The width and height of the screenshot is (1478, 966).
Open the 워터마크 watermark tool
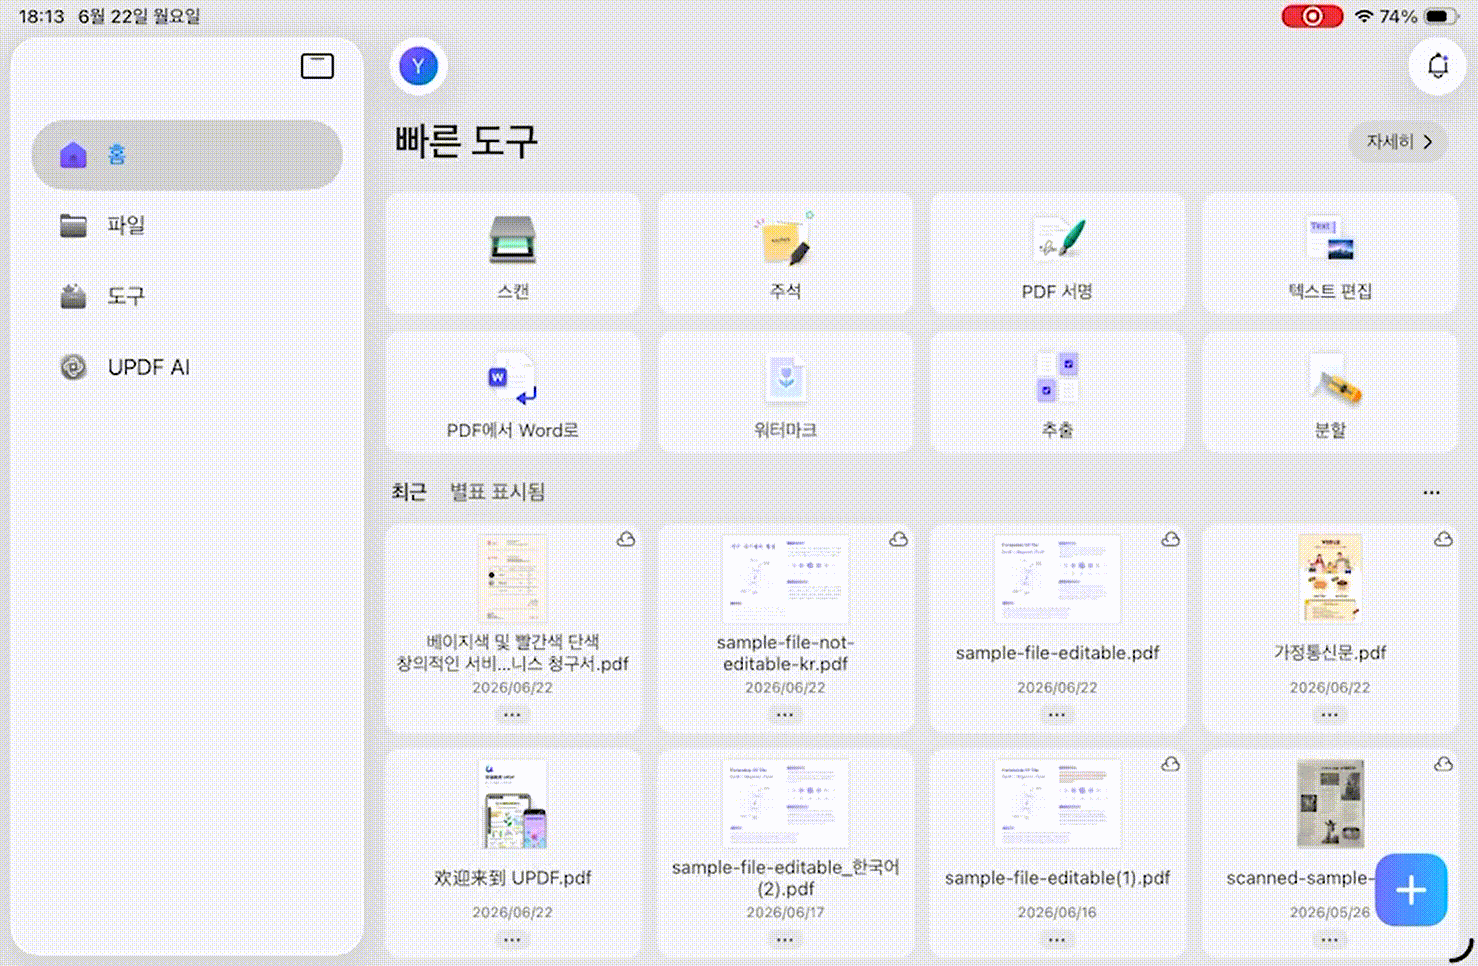(785, 392)
